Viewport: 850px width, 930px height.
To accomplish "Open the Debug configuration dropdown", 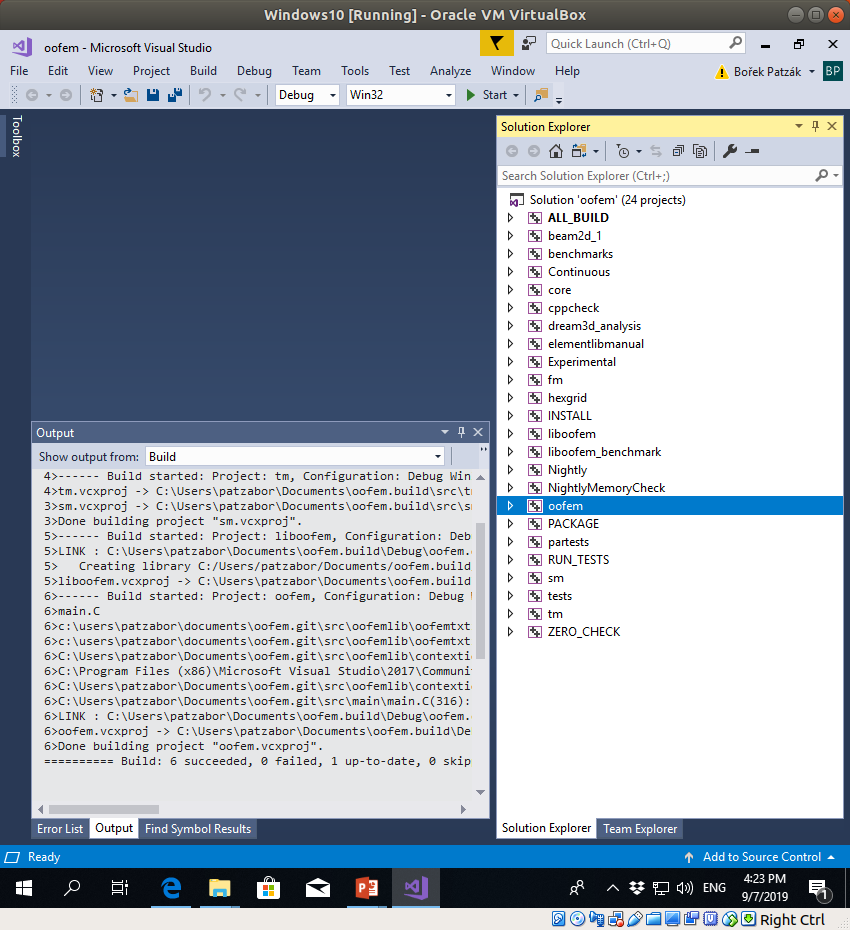I will 308,95.
